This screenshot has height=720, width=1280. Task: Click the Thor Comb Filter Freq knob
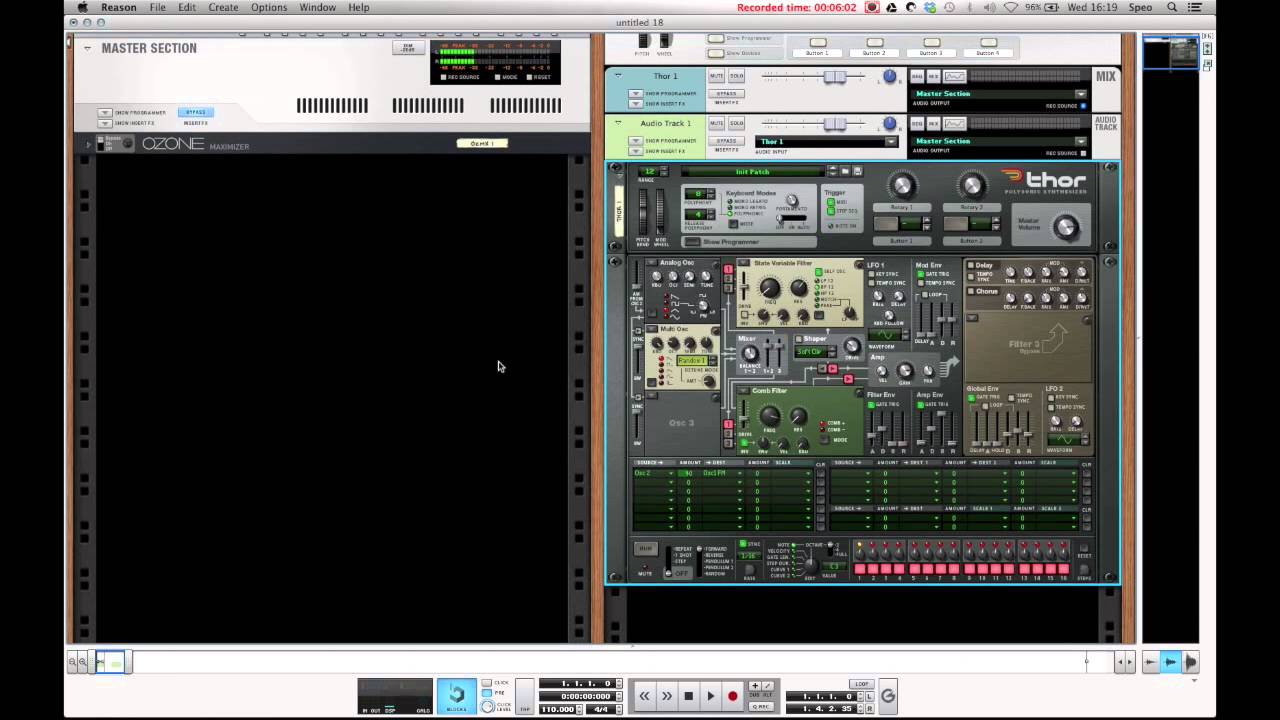coord(770,416)
